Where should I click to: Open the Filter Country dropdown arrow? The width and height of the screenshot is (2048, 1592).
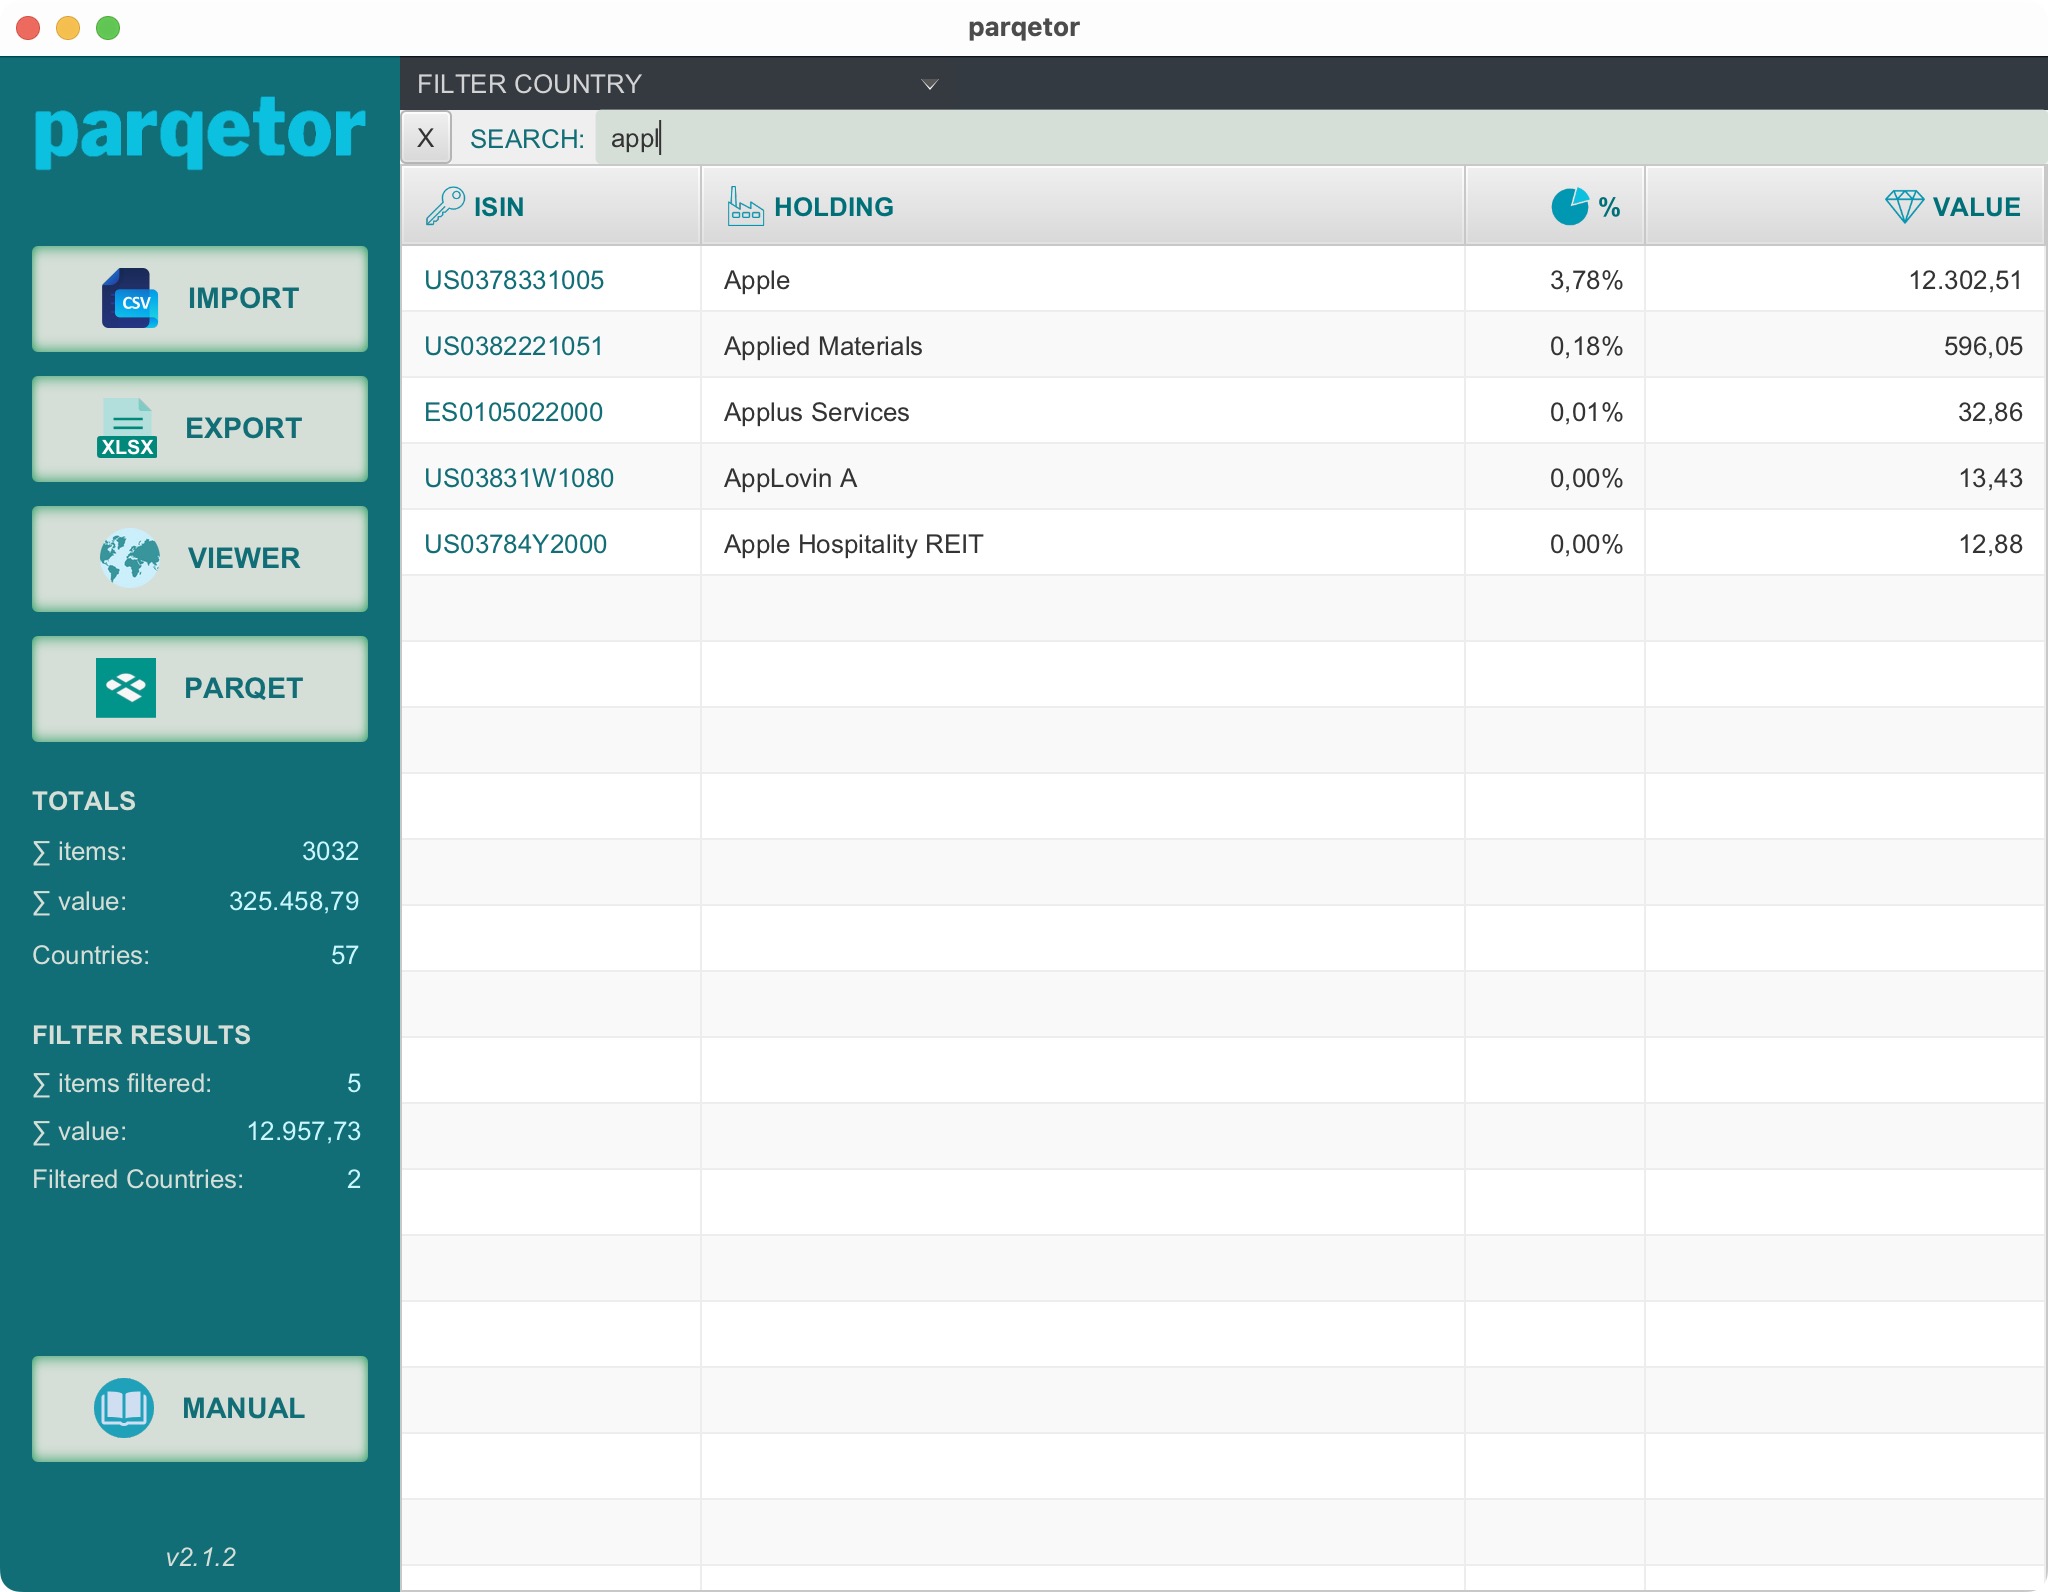(x=930, y=84)
